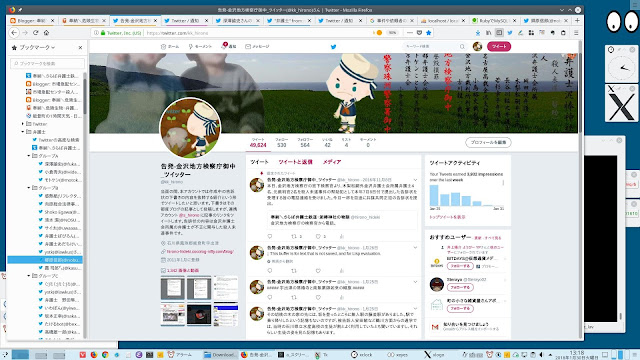Switch to Tweets and replies tab

296,162
